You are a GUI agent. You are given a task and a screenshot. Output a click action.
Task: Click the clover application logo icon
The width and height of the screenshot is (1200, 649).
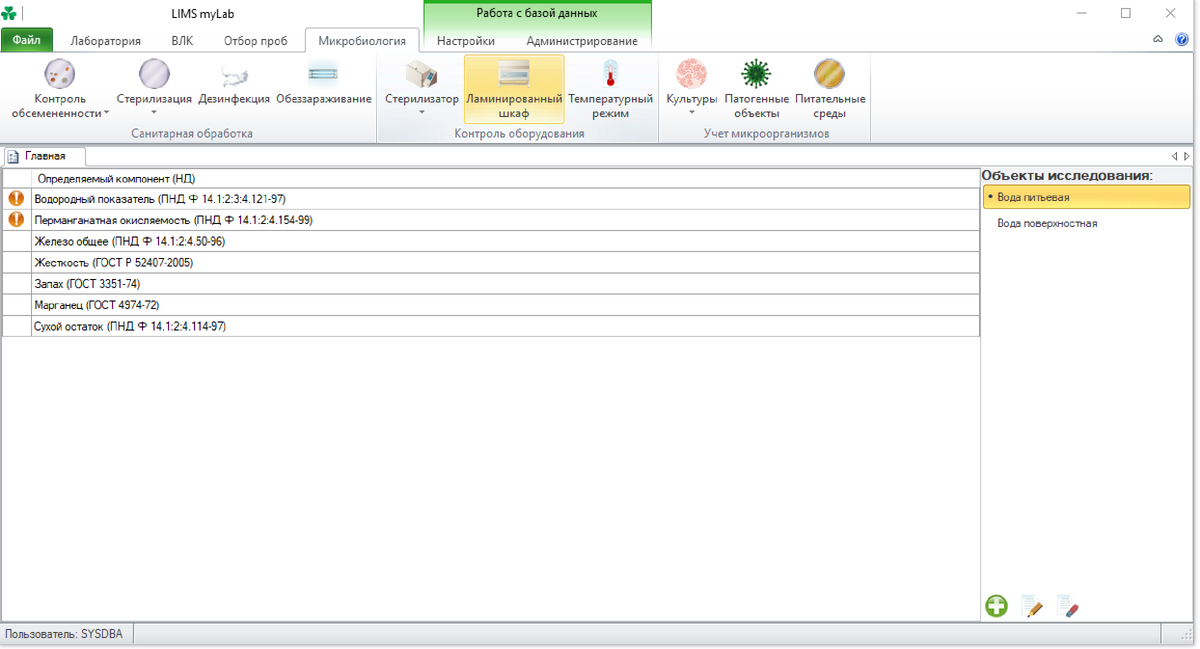point(10,14)
